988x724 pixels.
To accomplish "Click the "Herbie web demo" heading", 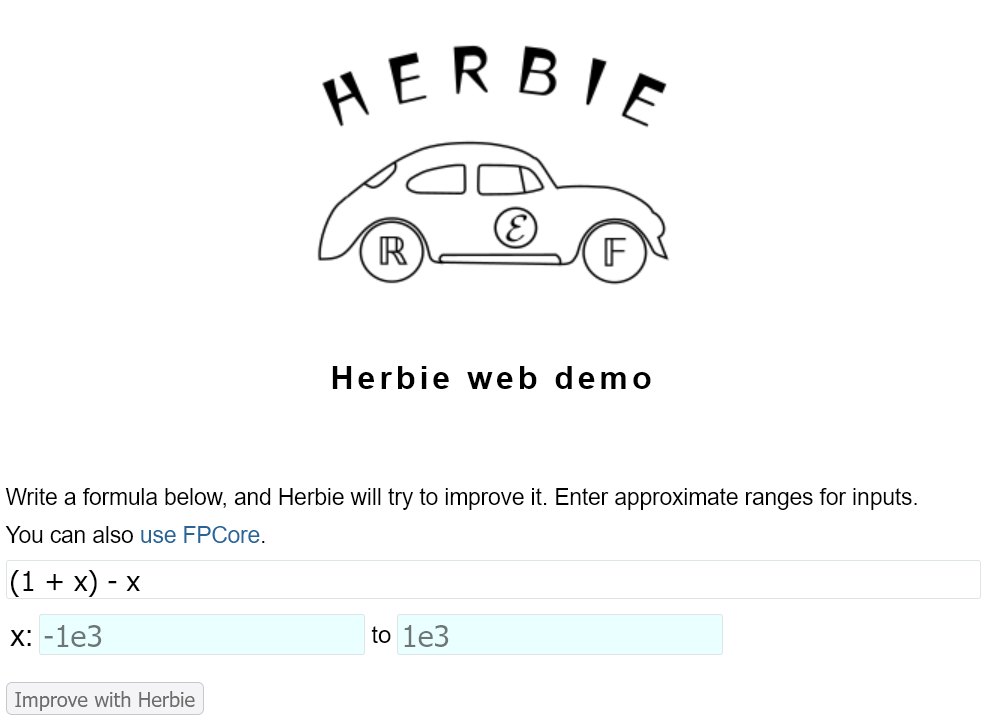I will click(492, 378).
